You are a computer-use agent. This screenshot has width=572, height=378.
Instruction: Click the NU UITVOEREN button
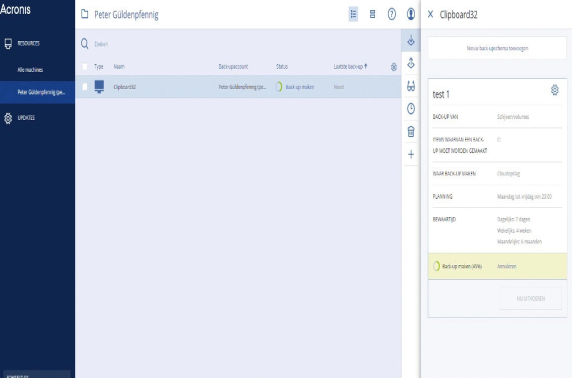pos(530,298)
